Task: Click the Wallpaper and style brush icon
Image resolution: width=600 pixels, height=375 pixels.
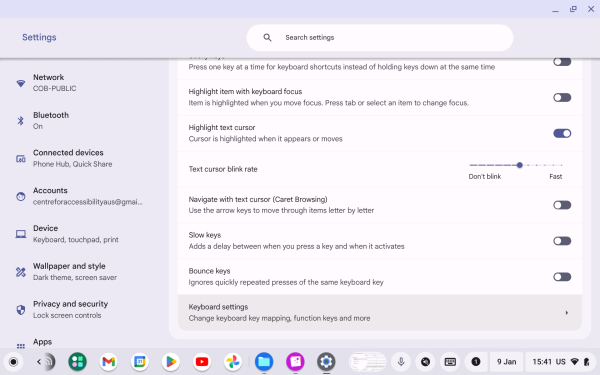Action: click(21, 272)
